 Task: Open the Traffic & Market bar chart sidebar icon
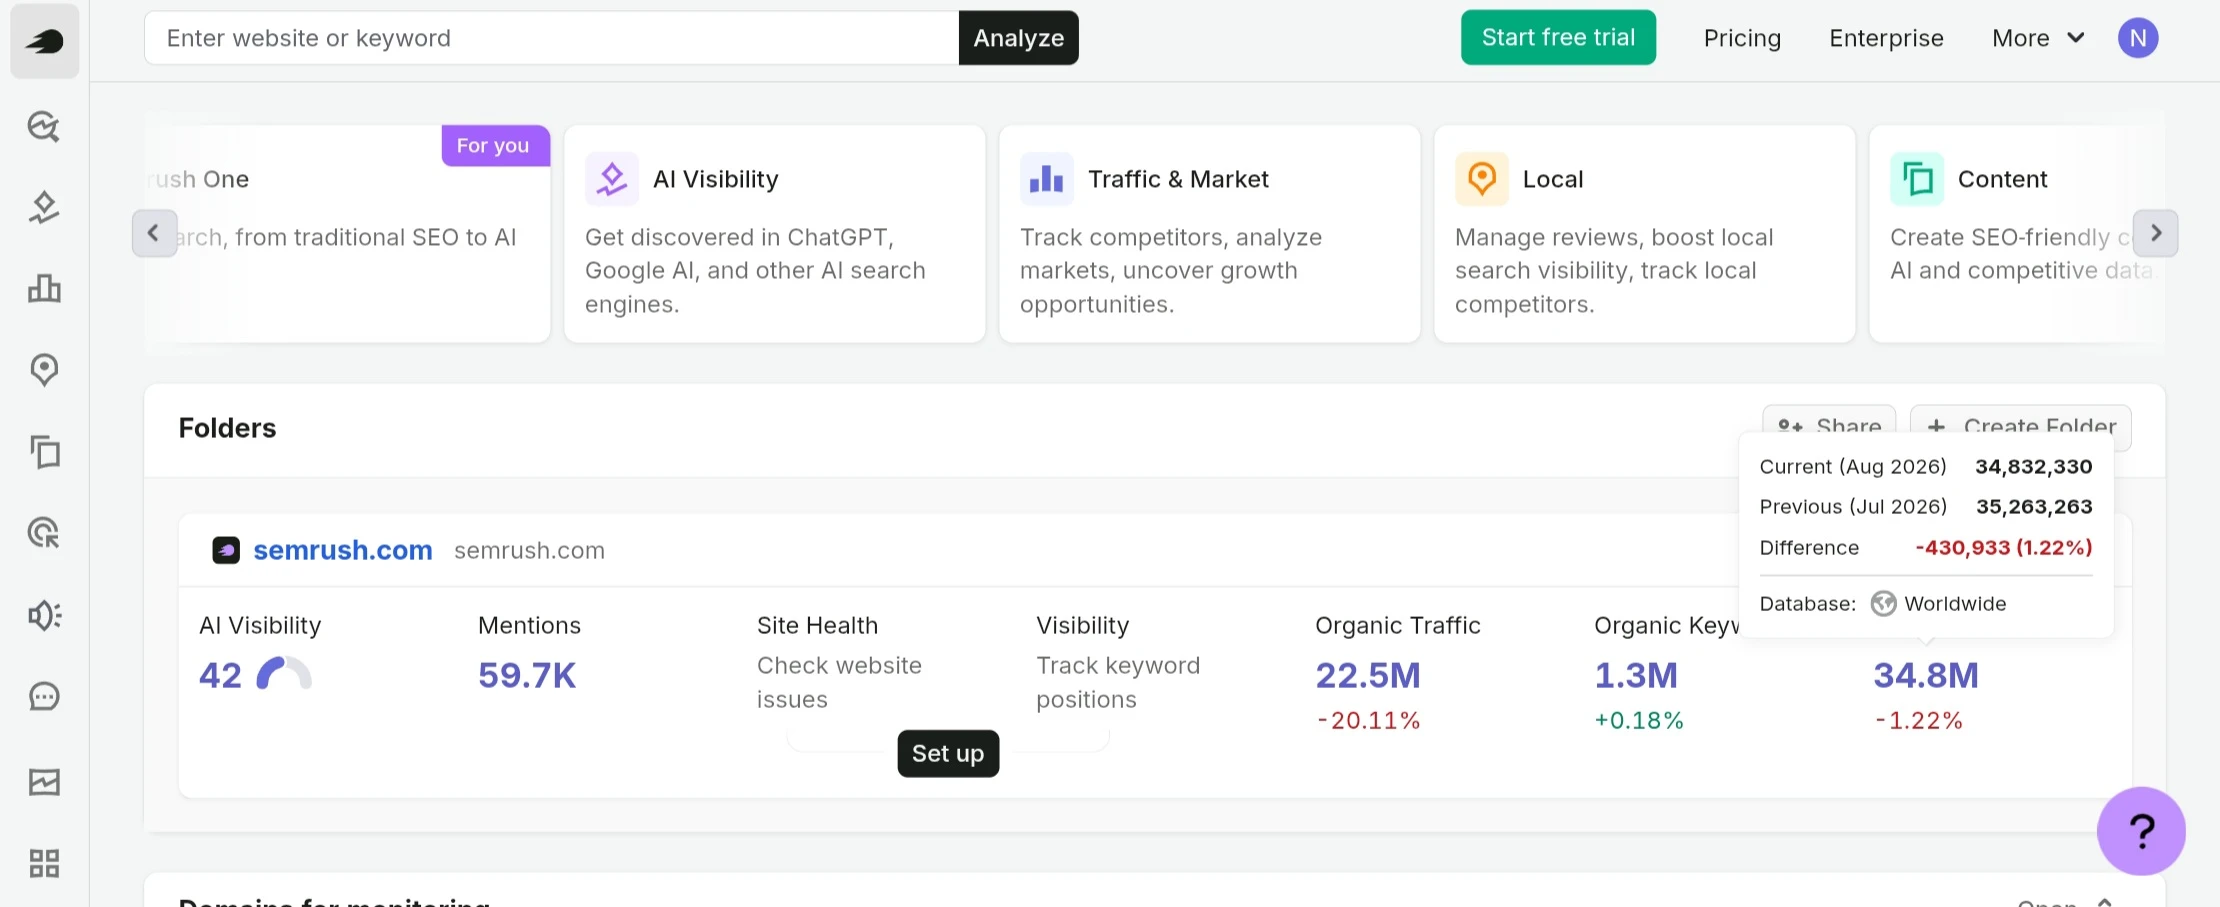44,289
